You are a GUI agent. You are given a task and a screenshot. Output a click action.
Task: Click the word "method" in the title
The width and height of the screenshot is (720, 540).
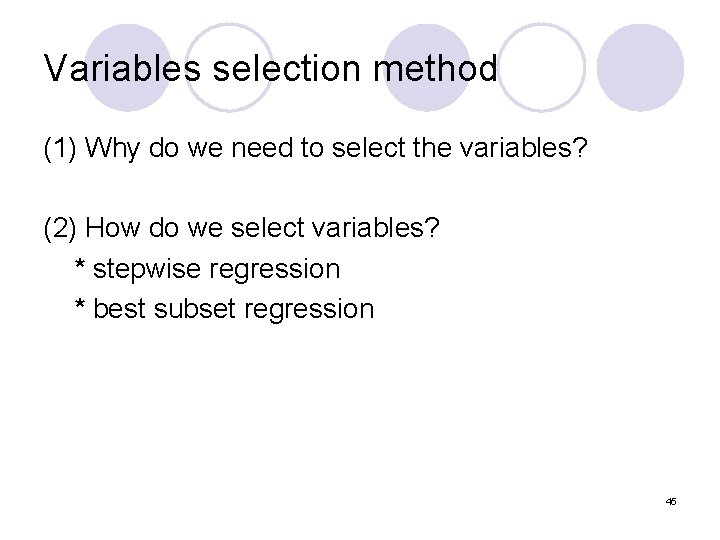coord(436,69)
